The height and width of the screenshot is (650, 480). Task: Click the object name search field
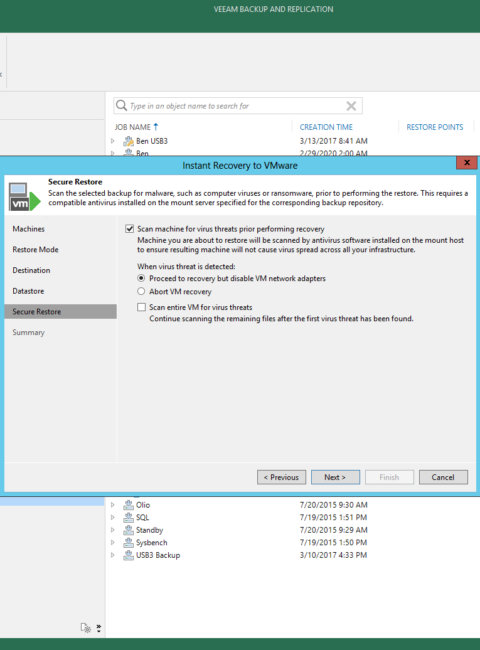[238, 106]
